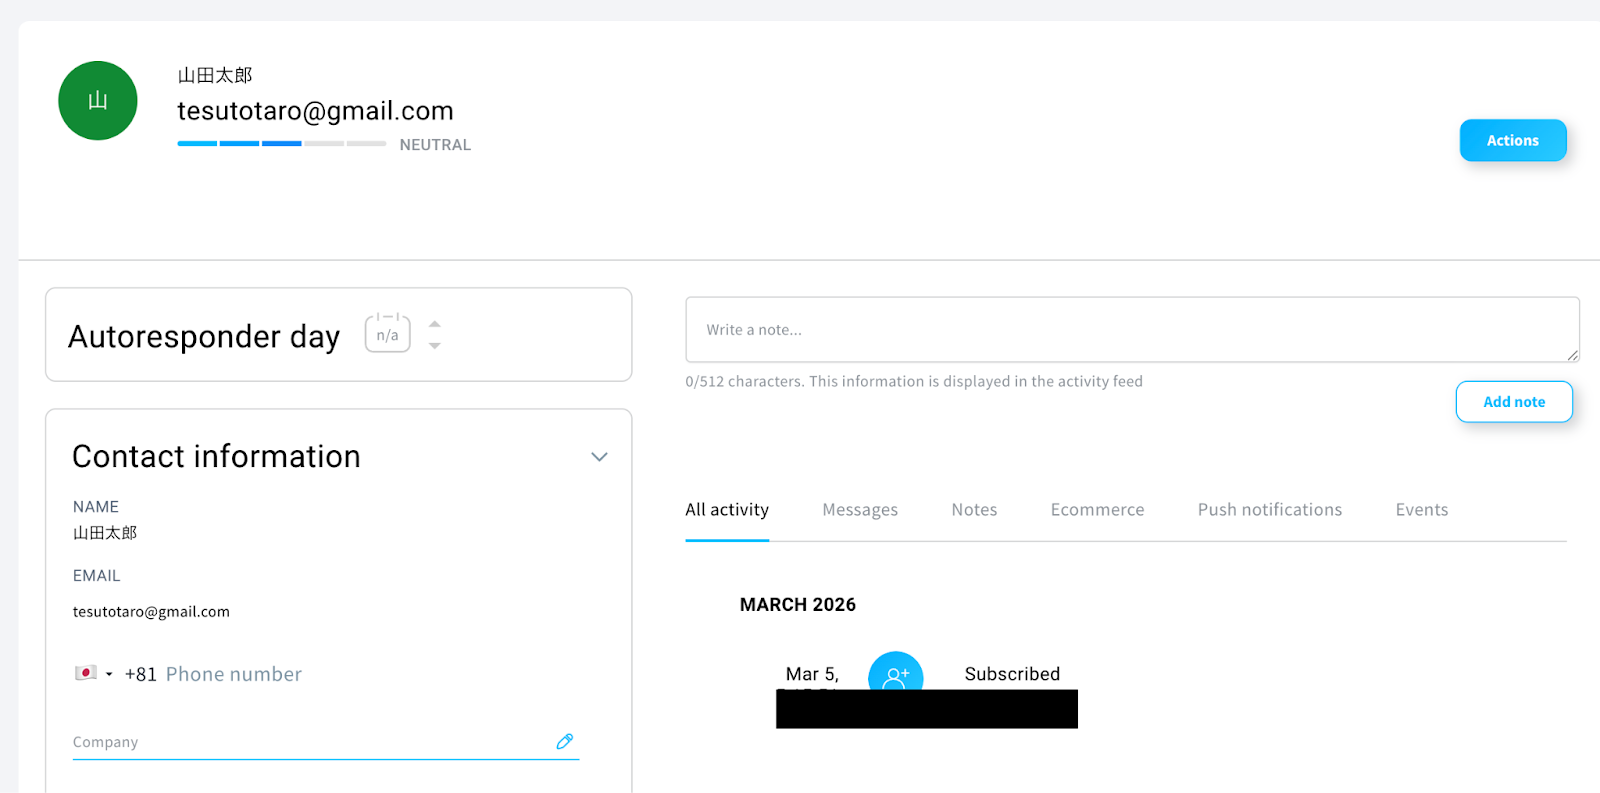Decrease autoresponder day with down arrow
Image resolution: width=1600 pixels, height=793 pixels.
435,346
